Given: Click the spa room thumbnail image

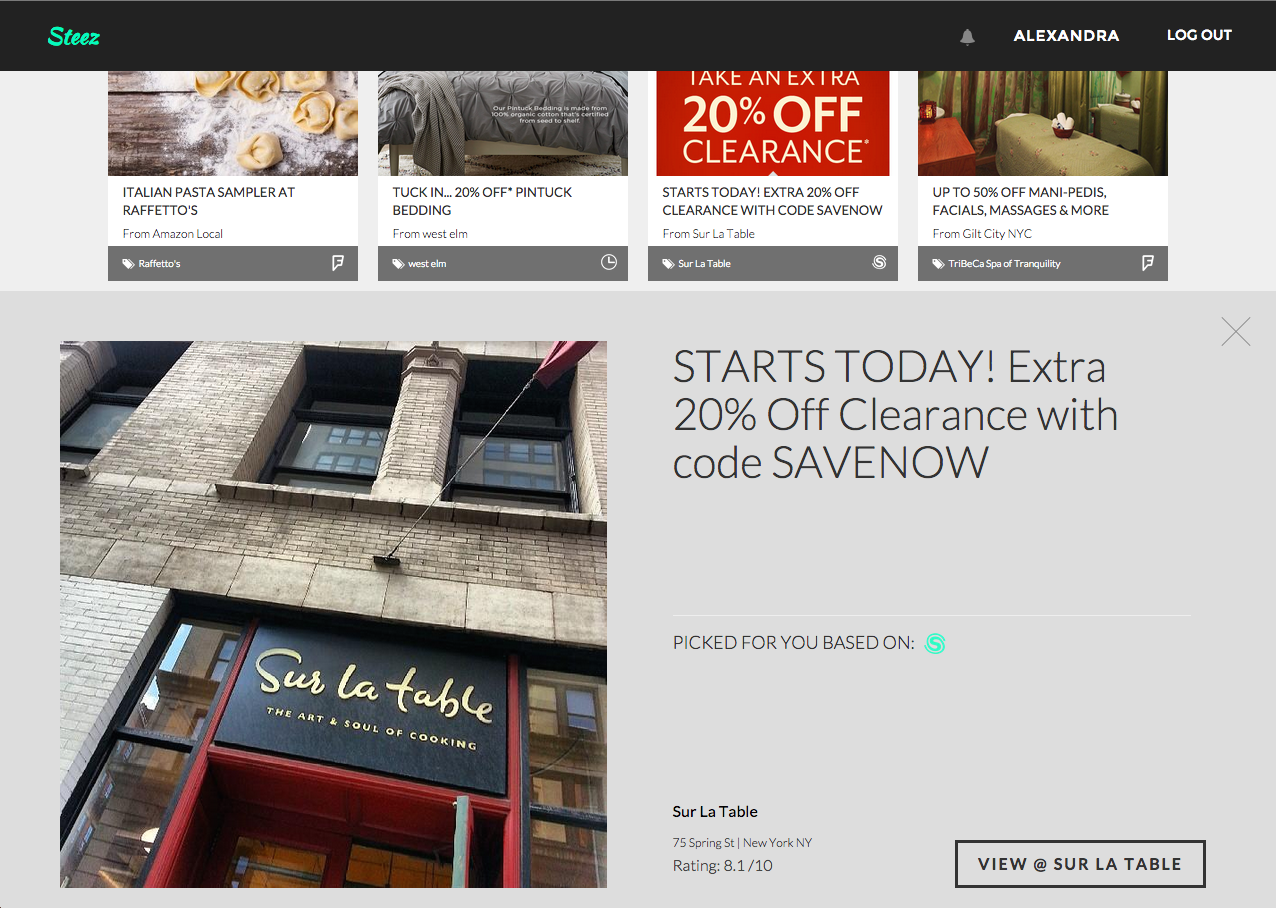Looking at the screenshot, I should [x=1043, y=123].
